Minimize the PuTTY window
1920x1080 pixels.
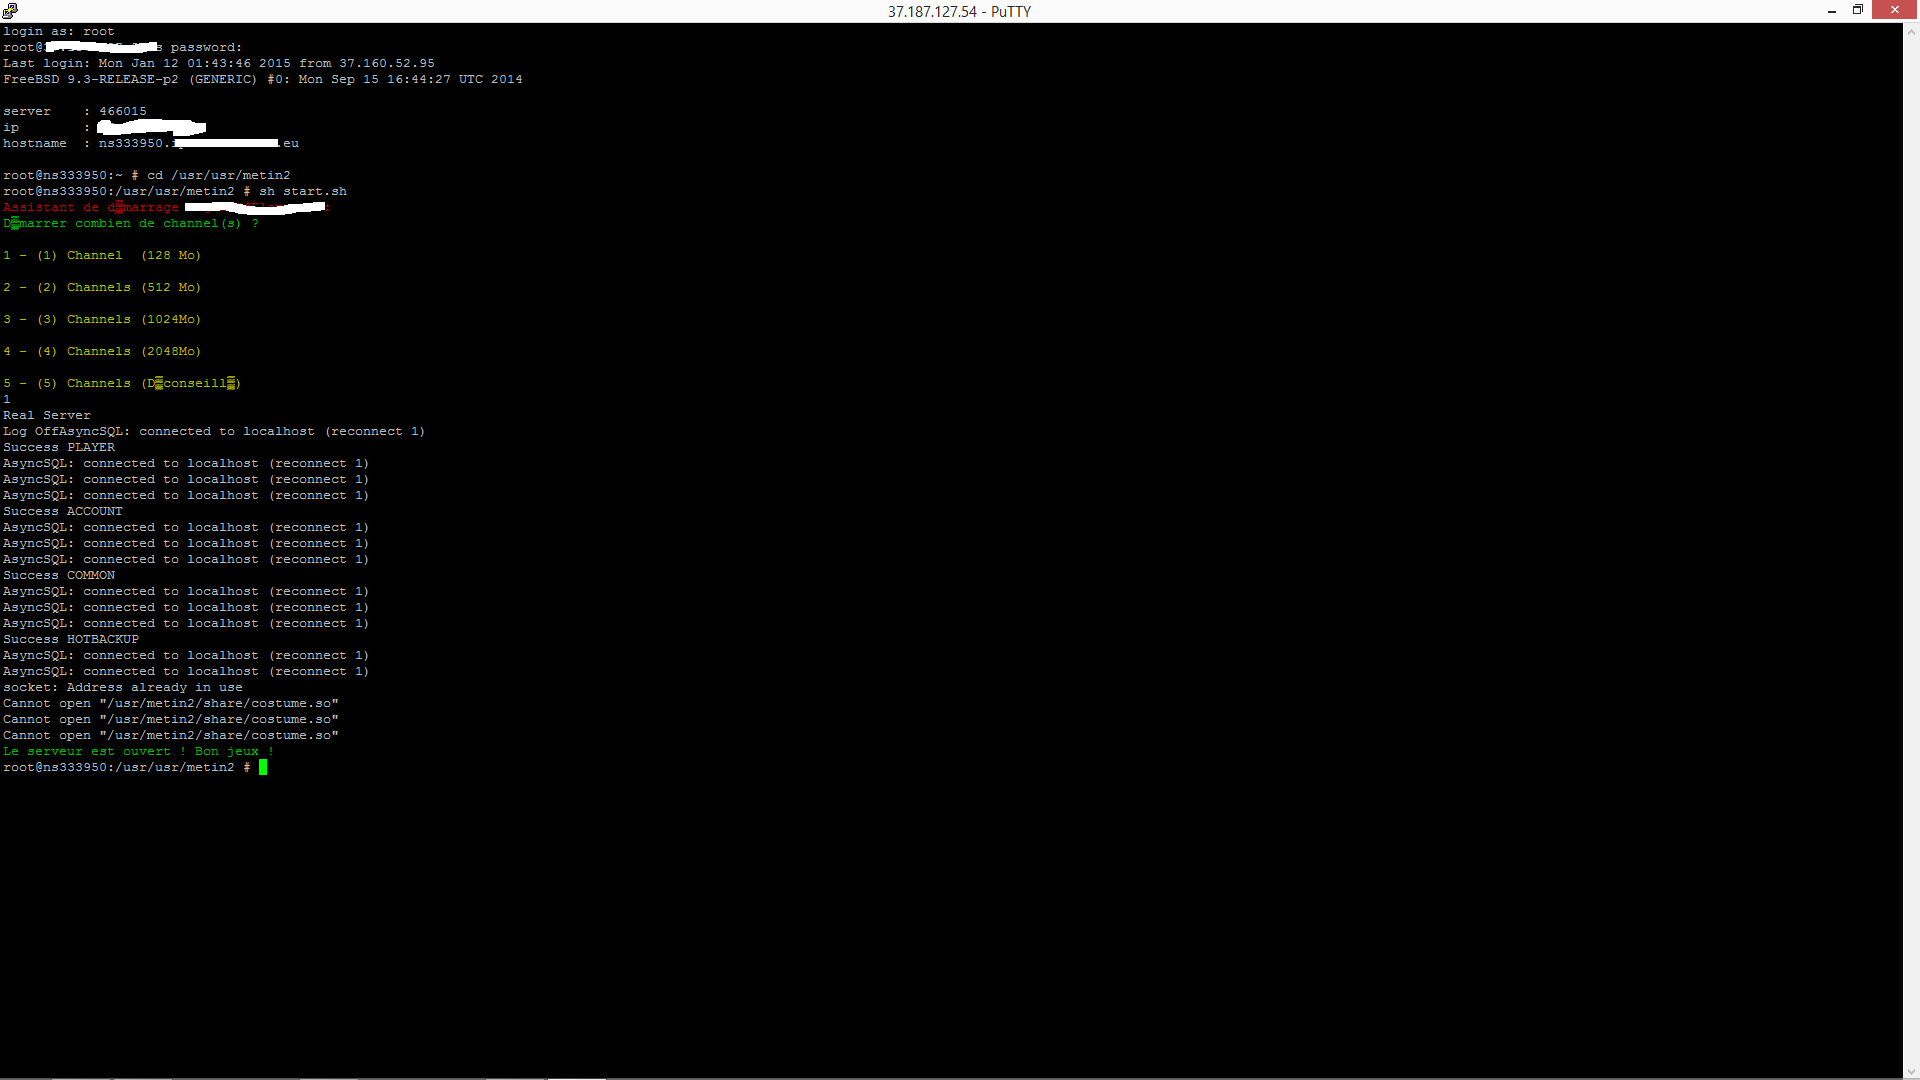tap(1832, 11)
